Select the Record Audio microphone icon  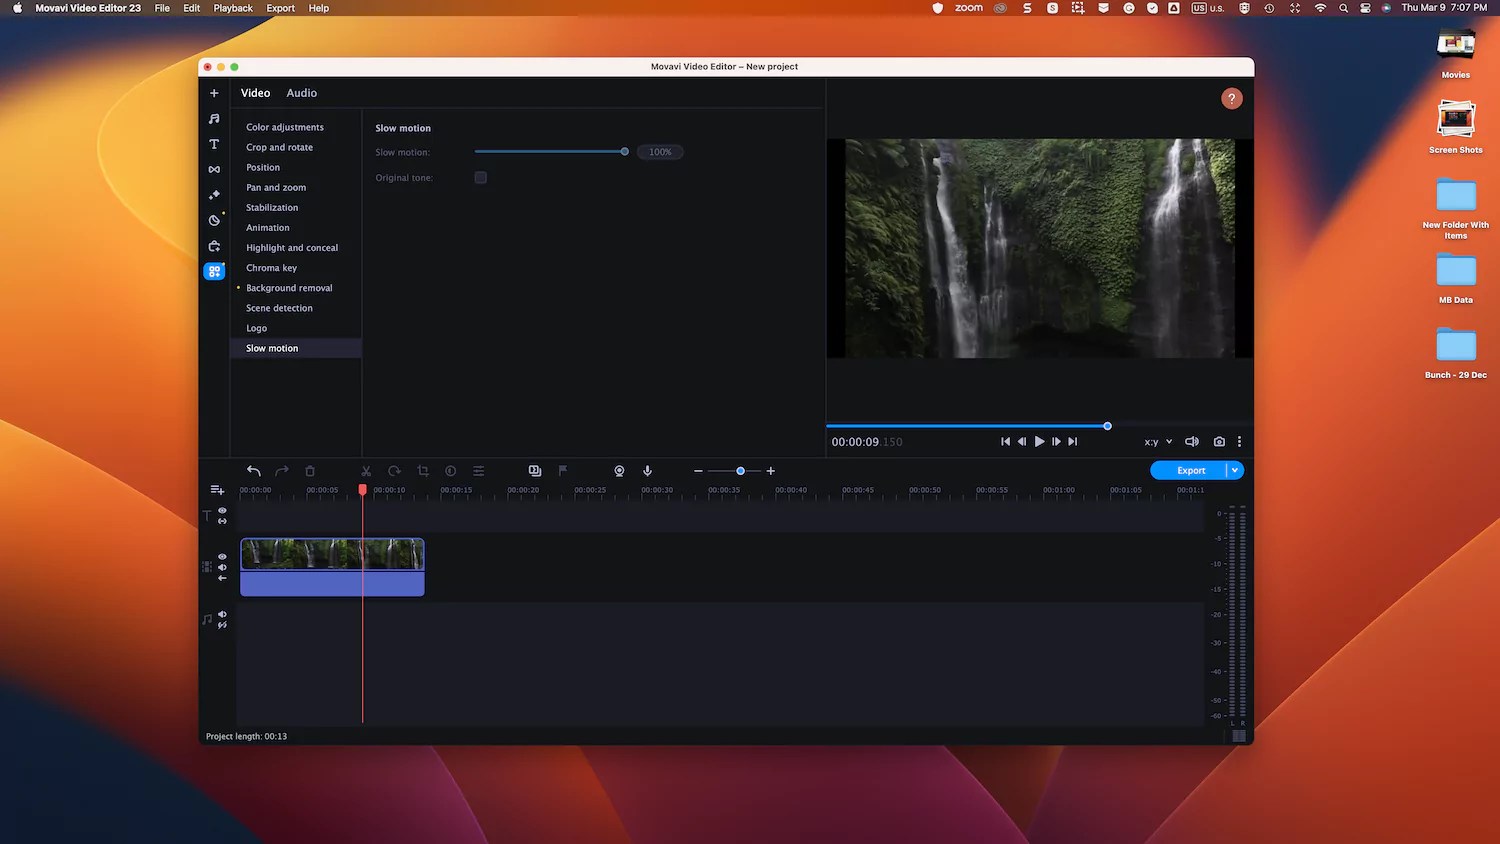[647, 470]
